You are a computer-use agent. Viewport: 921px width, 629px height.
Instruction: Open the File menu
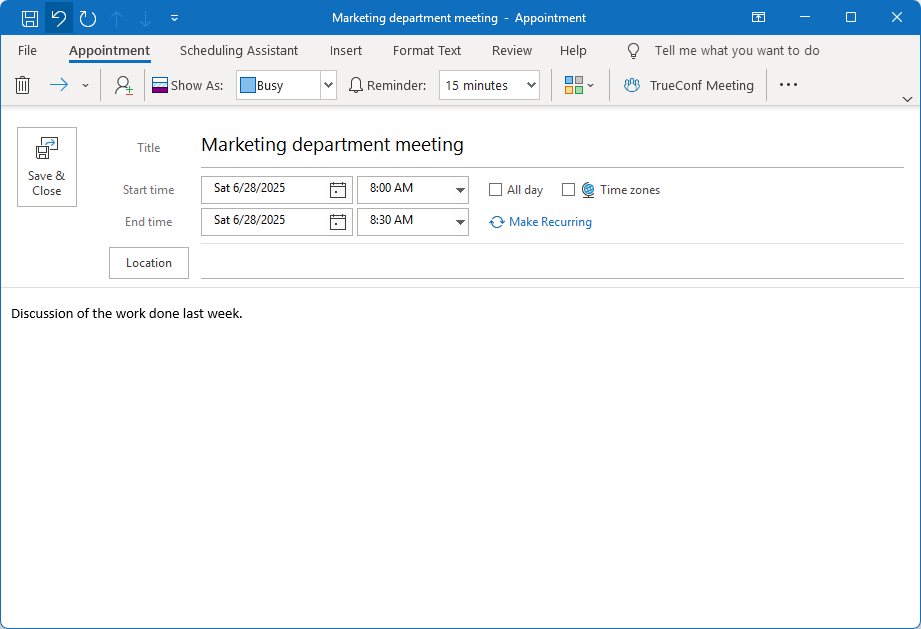[x=28, y=51]
